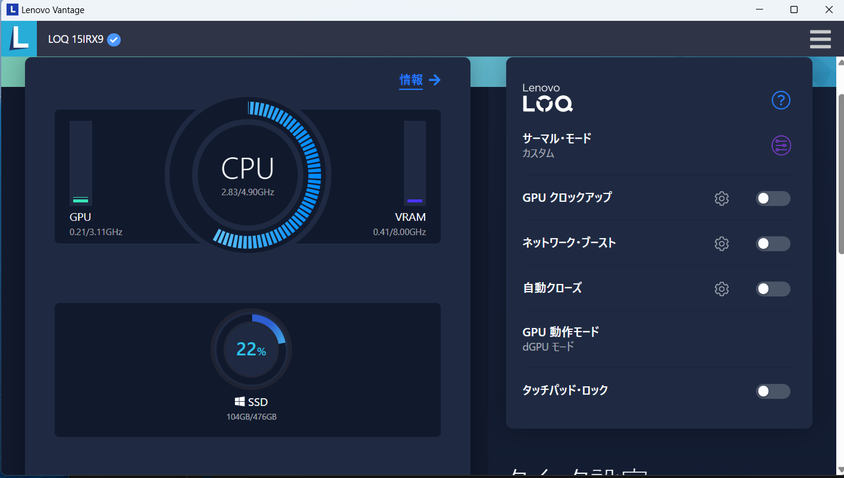Click the SSD 22% usage ring
844x478 pixels.
pyautogui.click(x=251, y=349)
